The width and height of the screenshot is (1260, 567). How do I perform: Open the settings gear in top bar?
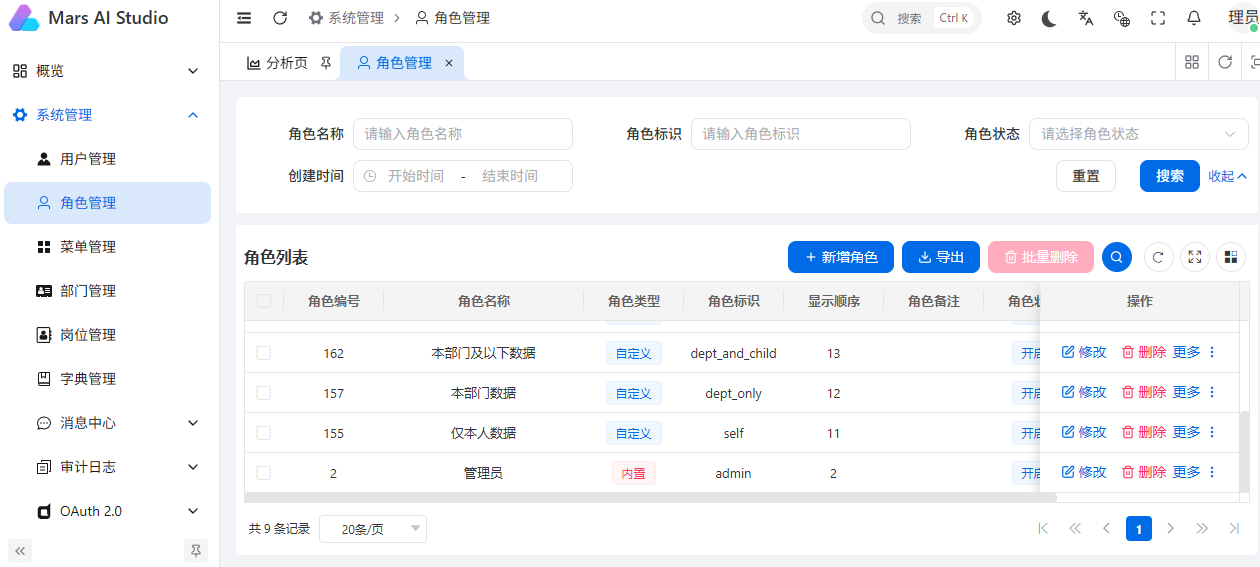1014,18
